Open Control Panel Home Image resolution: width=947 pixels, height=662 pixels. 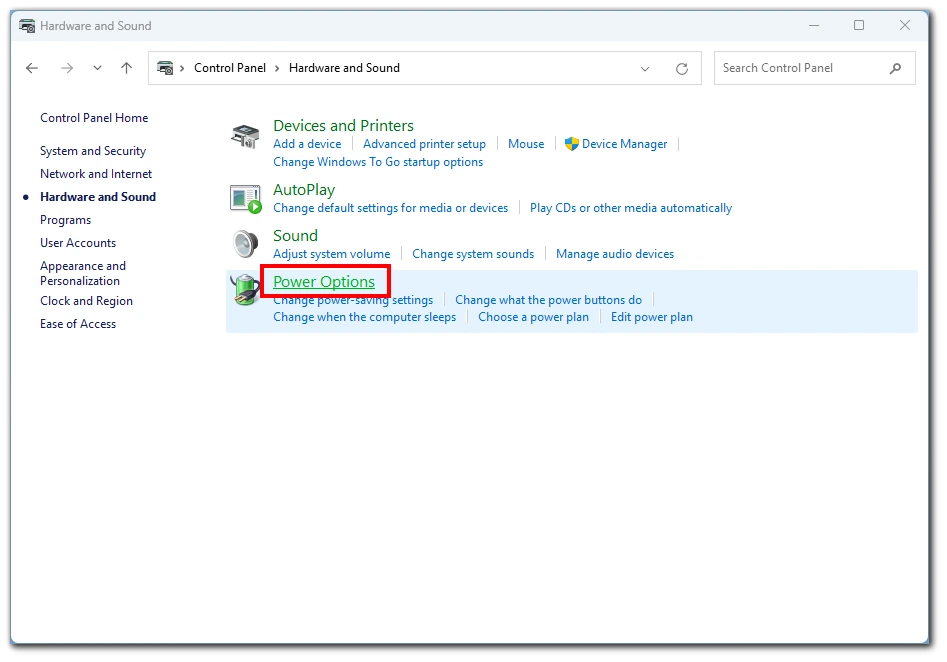pyautogui.click(x=94, y=118)
